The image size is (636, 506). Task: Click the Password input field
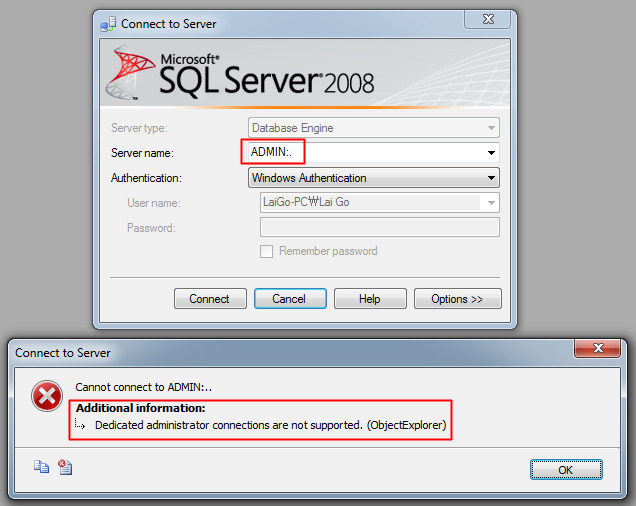pyautogui.click(x=379, y=227)
